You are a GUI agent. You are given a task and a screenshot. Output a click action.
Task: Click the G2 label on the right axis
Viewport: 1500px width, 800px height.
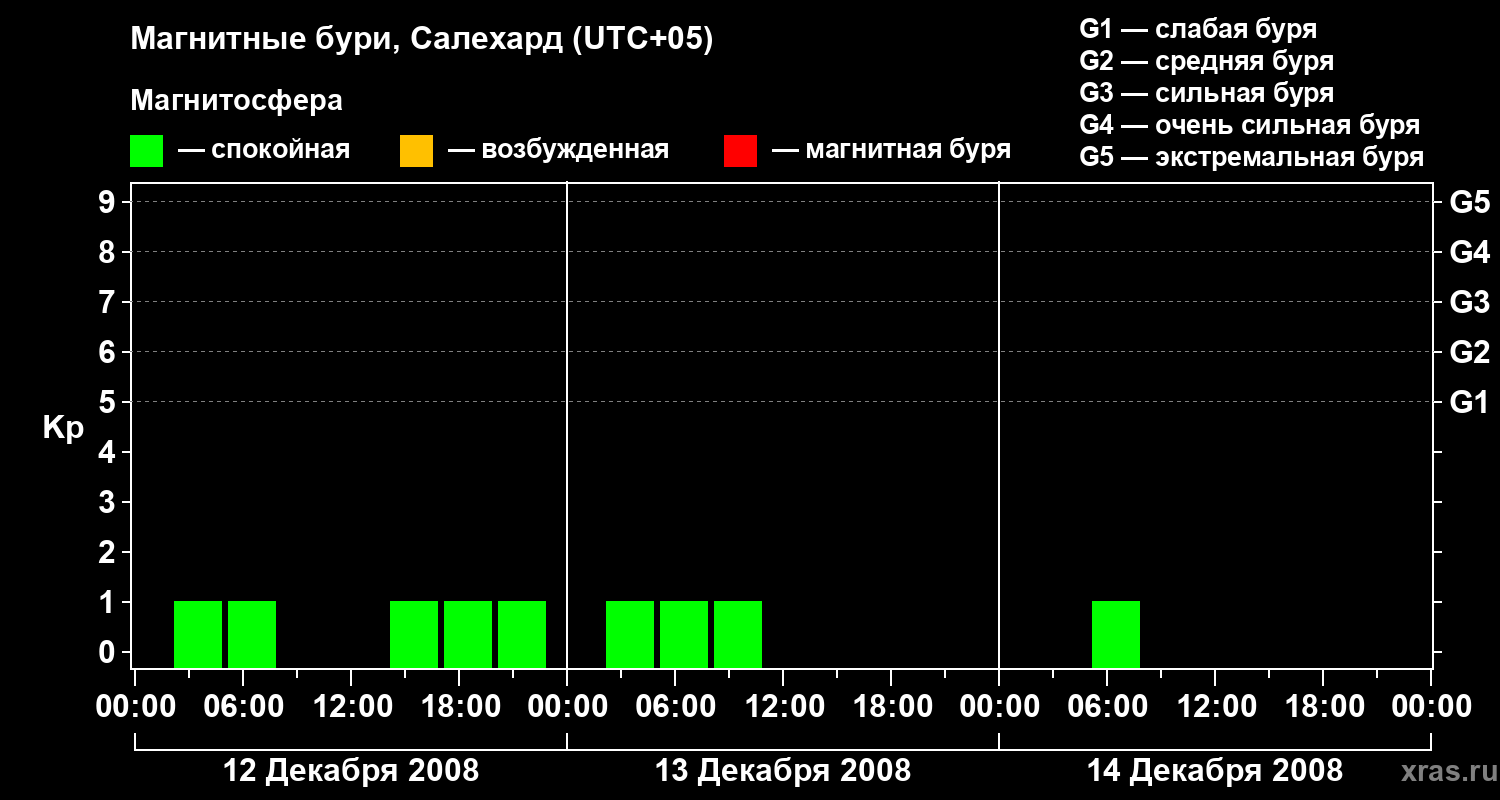(x=1470, y=352)
